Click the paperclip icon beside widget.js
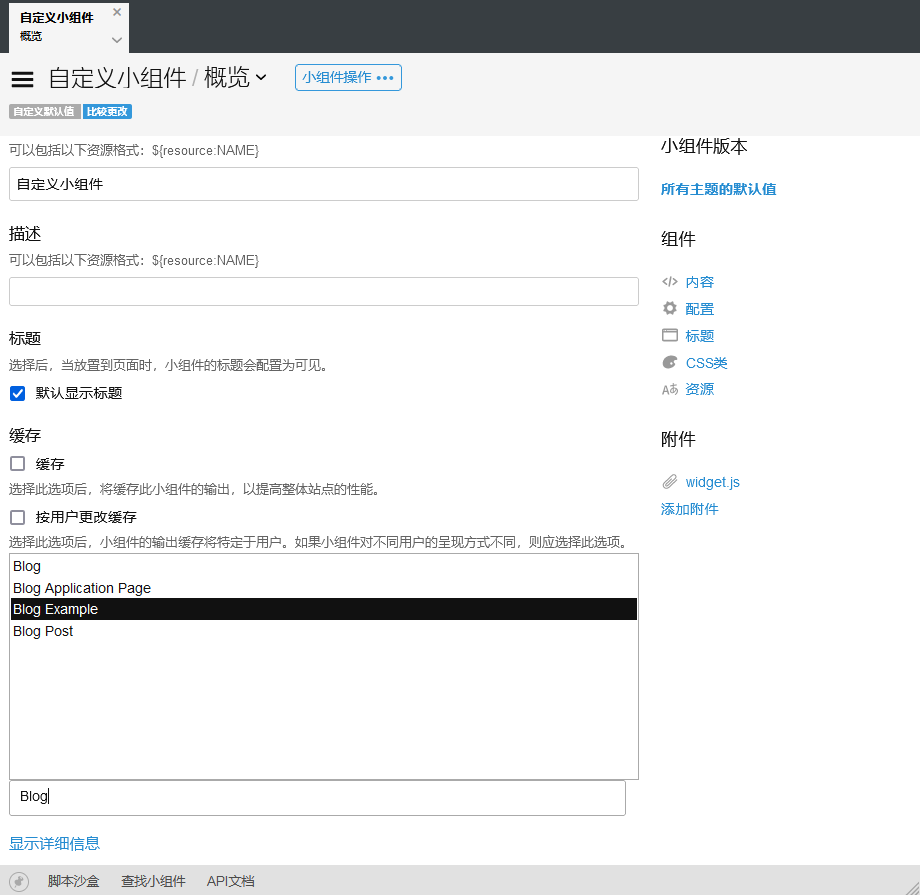This screenshot has height=895, width=920. coord(670,482)
